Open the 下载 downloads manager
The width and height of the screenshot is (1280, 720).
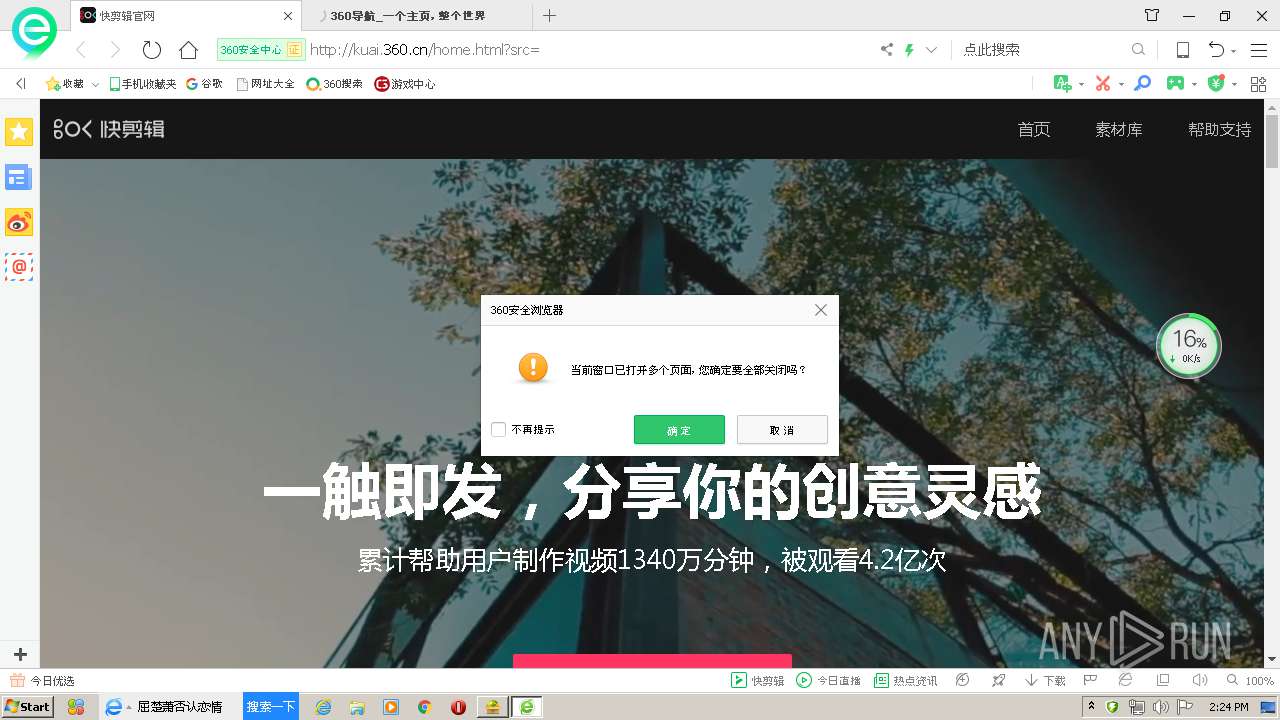pyautogui.click(x=1045, y=681)
